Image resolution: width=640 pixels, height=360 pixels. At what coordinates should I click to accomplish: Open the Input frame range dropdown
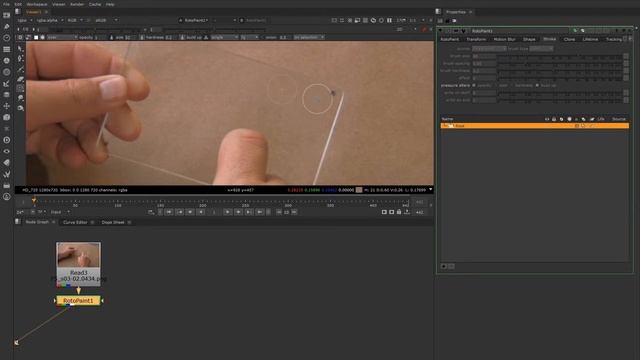60,212
